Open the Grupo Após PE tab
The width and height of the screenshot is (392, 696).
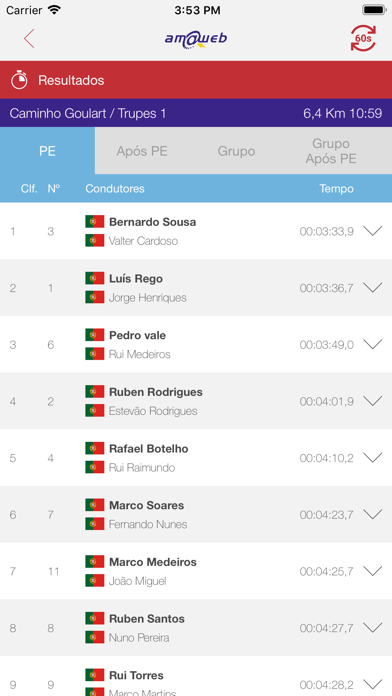pyautogui.click(x=331, y=151)
